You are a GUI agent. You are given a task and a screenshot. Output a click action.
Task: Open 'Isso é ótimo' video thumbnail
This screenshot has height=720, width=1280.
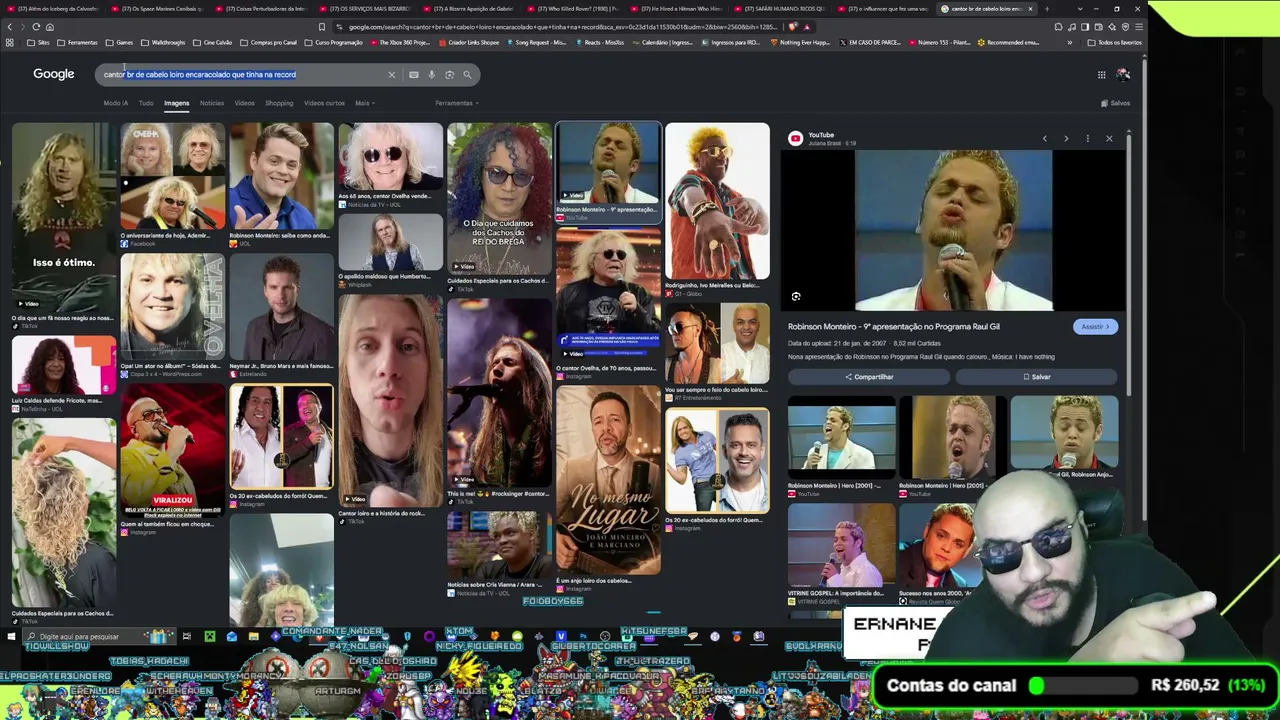pos(64,217)
